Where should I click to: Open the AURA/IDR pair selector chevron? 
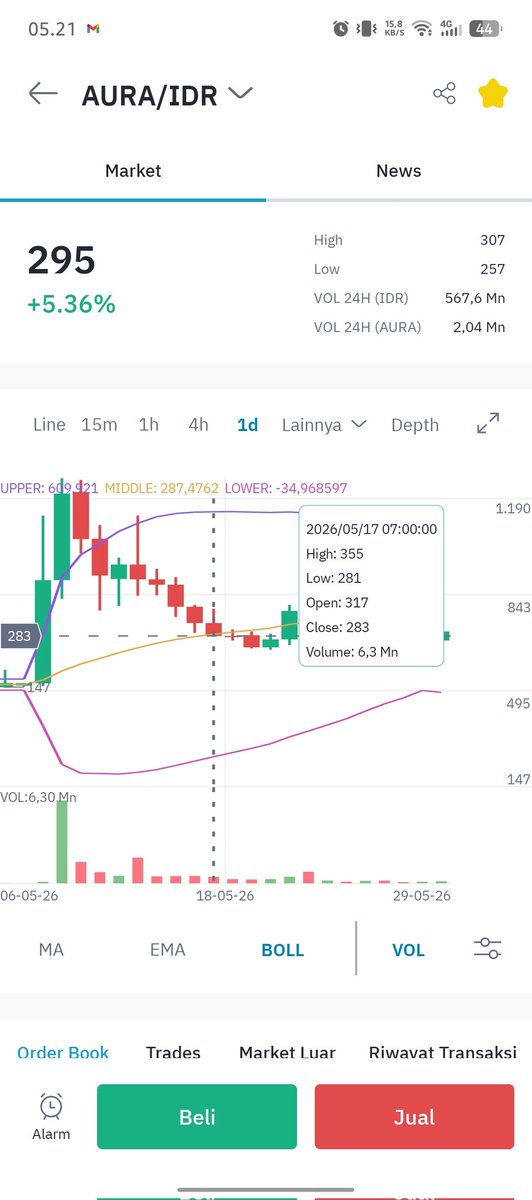[x=240, y=94]
